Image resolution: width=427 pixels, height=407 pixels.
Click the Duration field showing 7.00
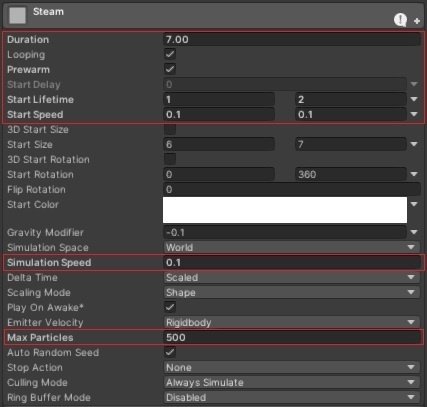[x=292, y=39]
